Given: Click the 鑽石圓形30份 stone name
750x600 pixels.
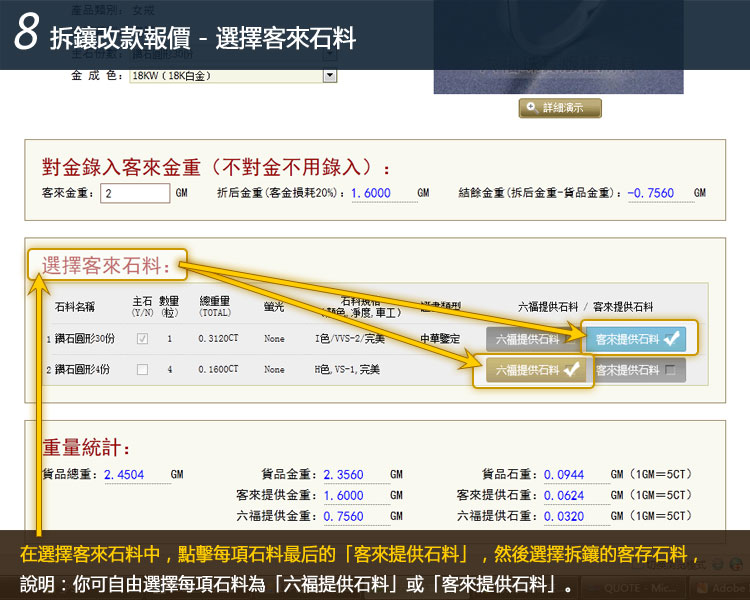Looking at the screenshot, I should tap(85, 339).
